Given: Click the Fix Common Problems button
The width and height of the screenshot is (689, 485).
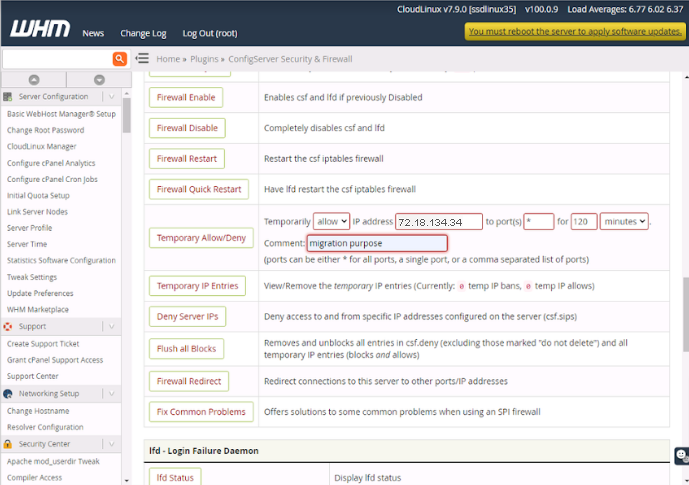Looking at the screenshot, I should 201,412.
